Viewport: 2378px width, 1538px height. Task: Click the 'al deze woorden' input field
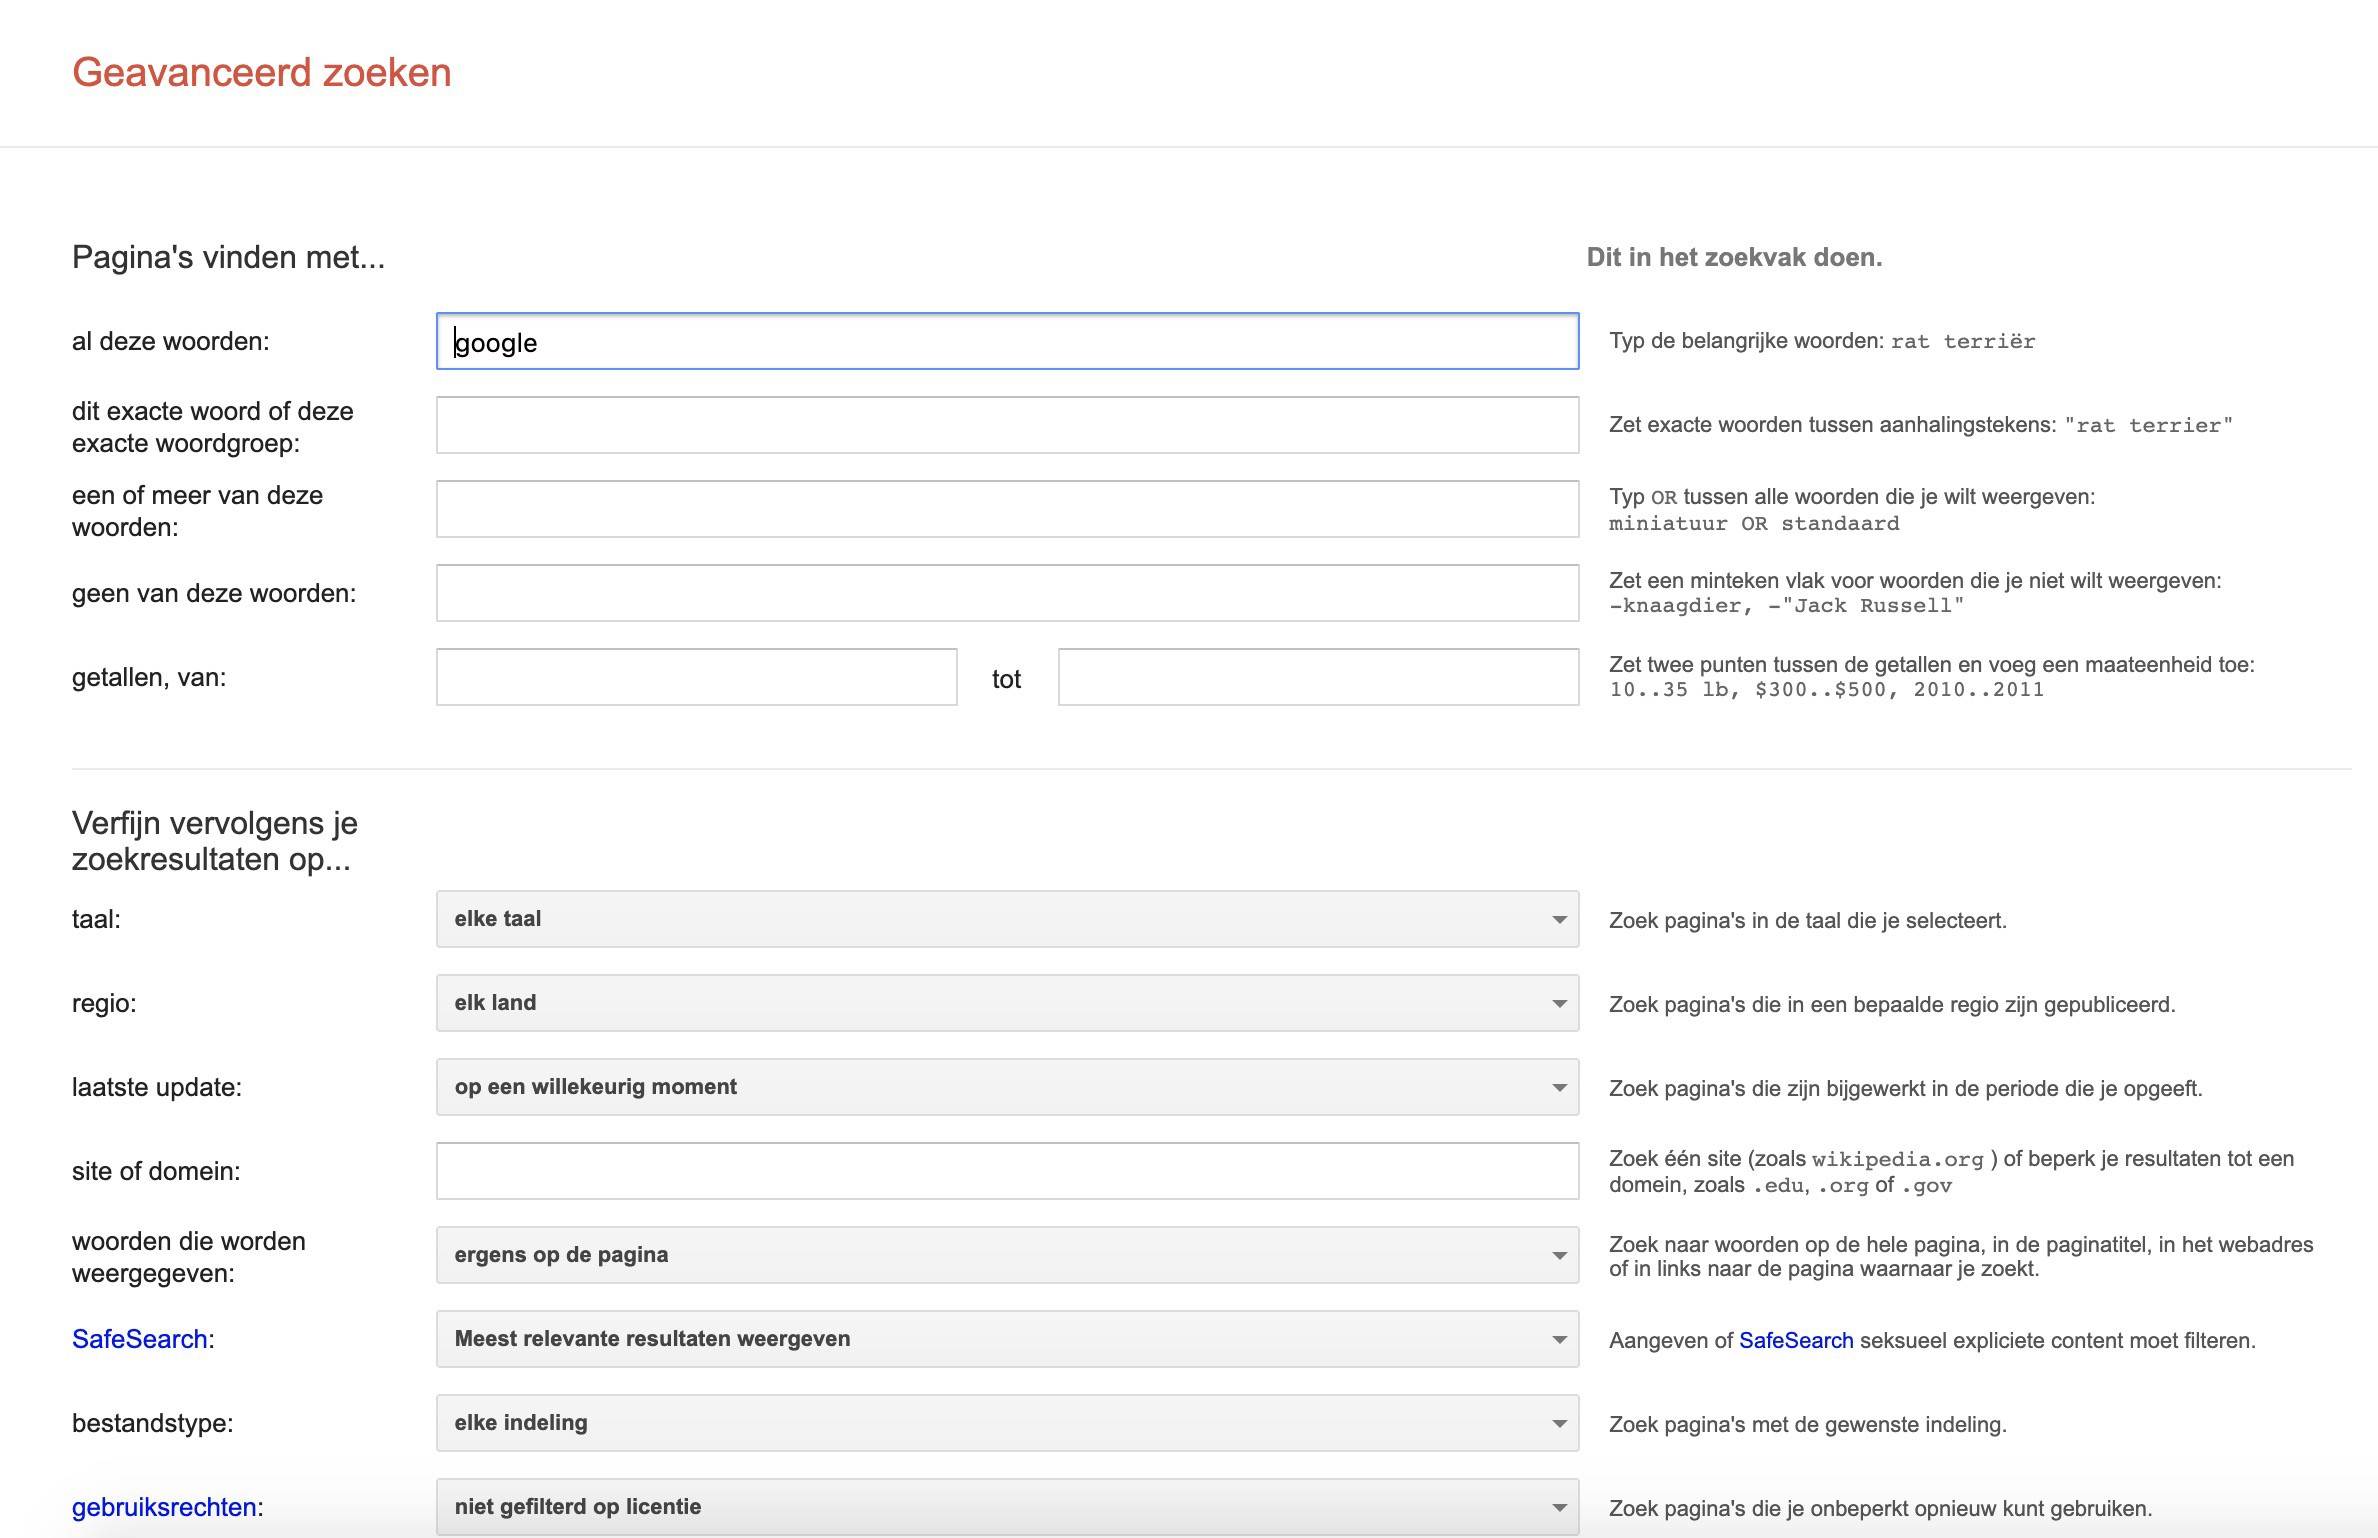[x=1007, y=341]
